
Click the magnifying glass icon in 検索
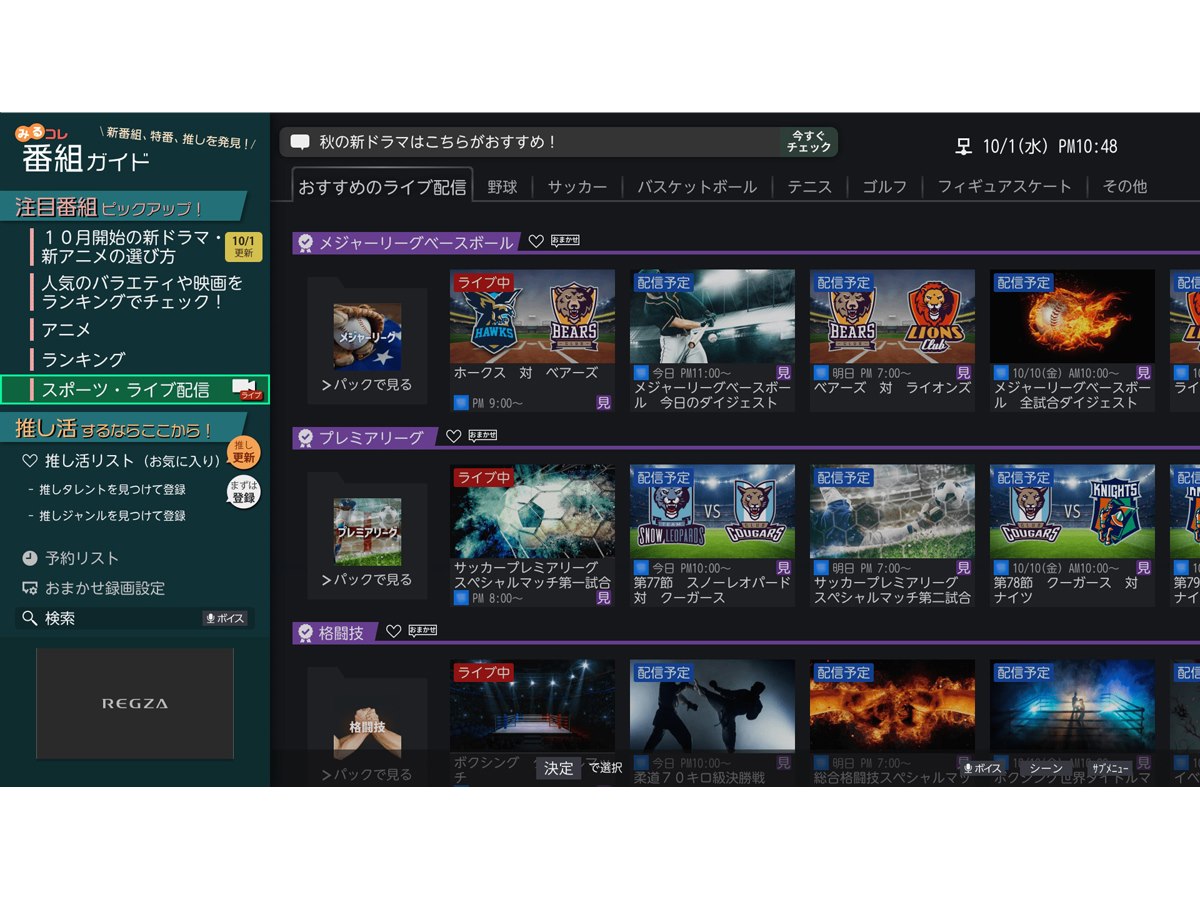[x=29, y=617]
